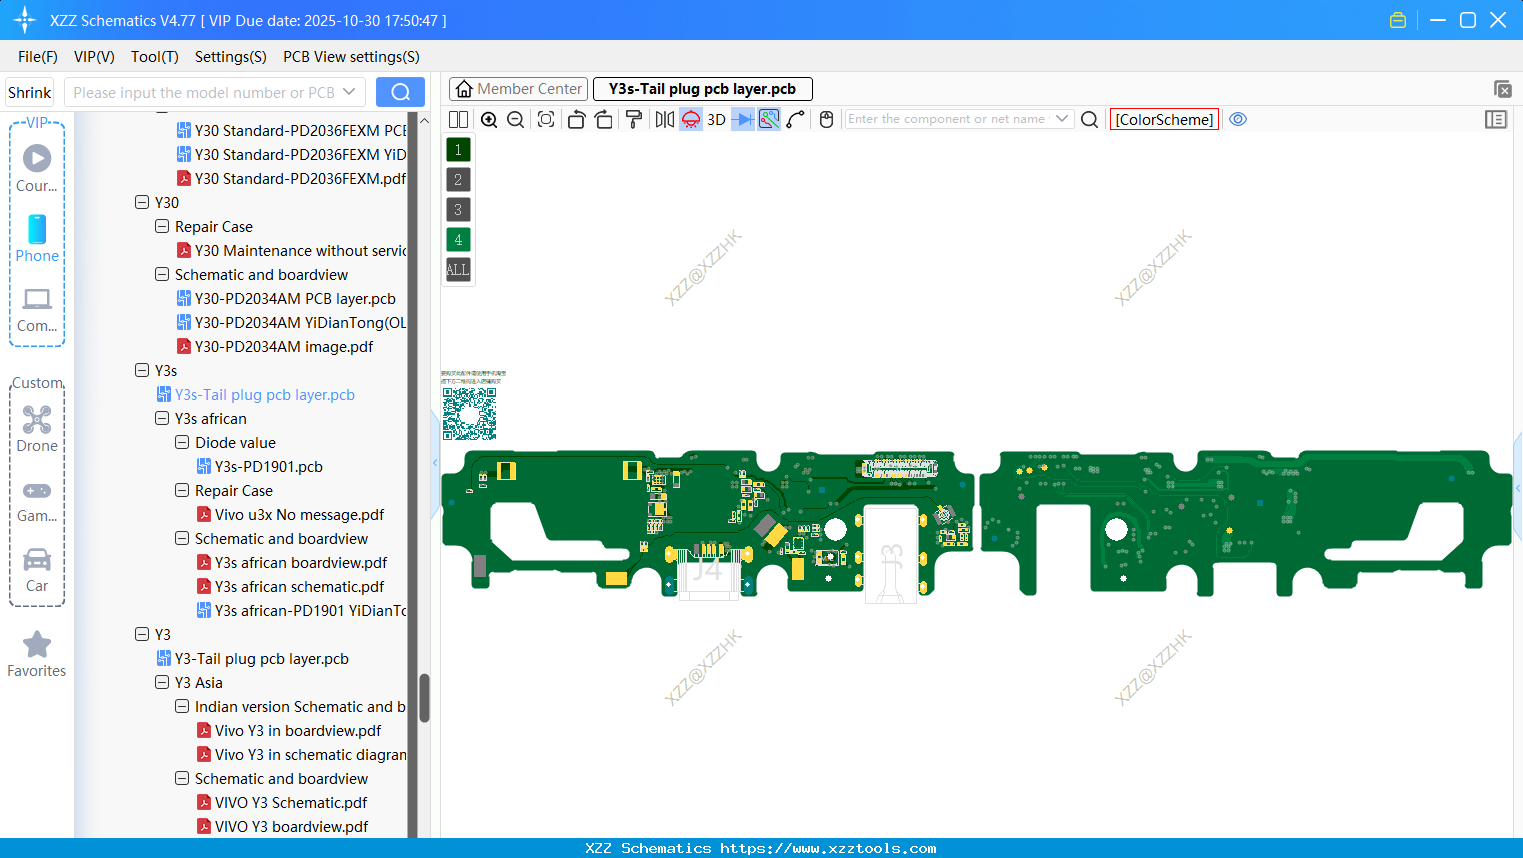Open the Tool menu
The image size is (1523, 858).
click(x=154, y=57)
